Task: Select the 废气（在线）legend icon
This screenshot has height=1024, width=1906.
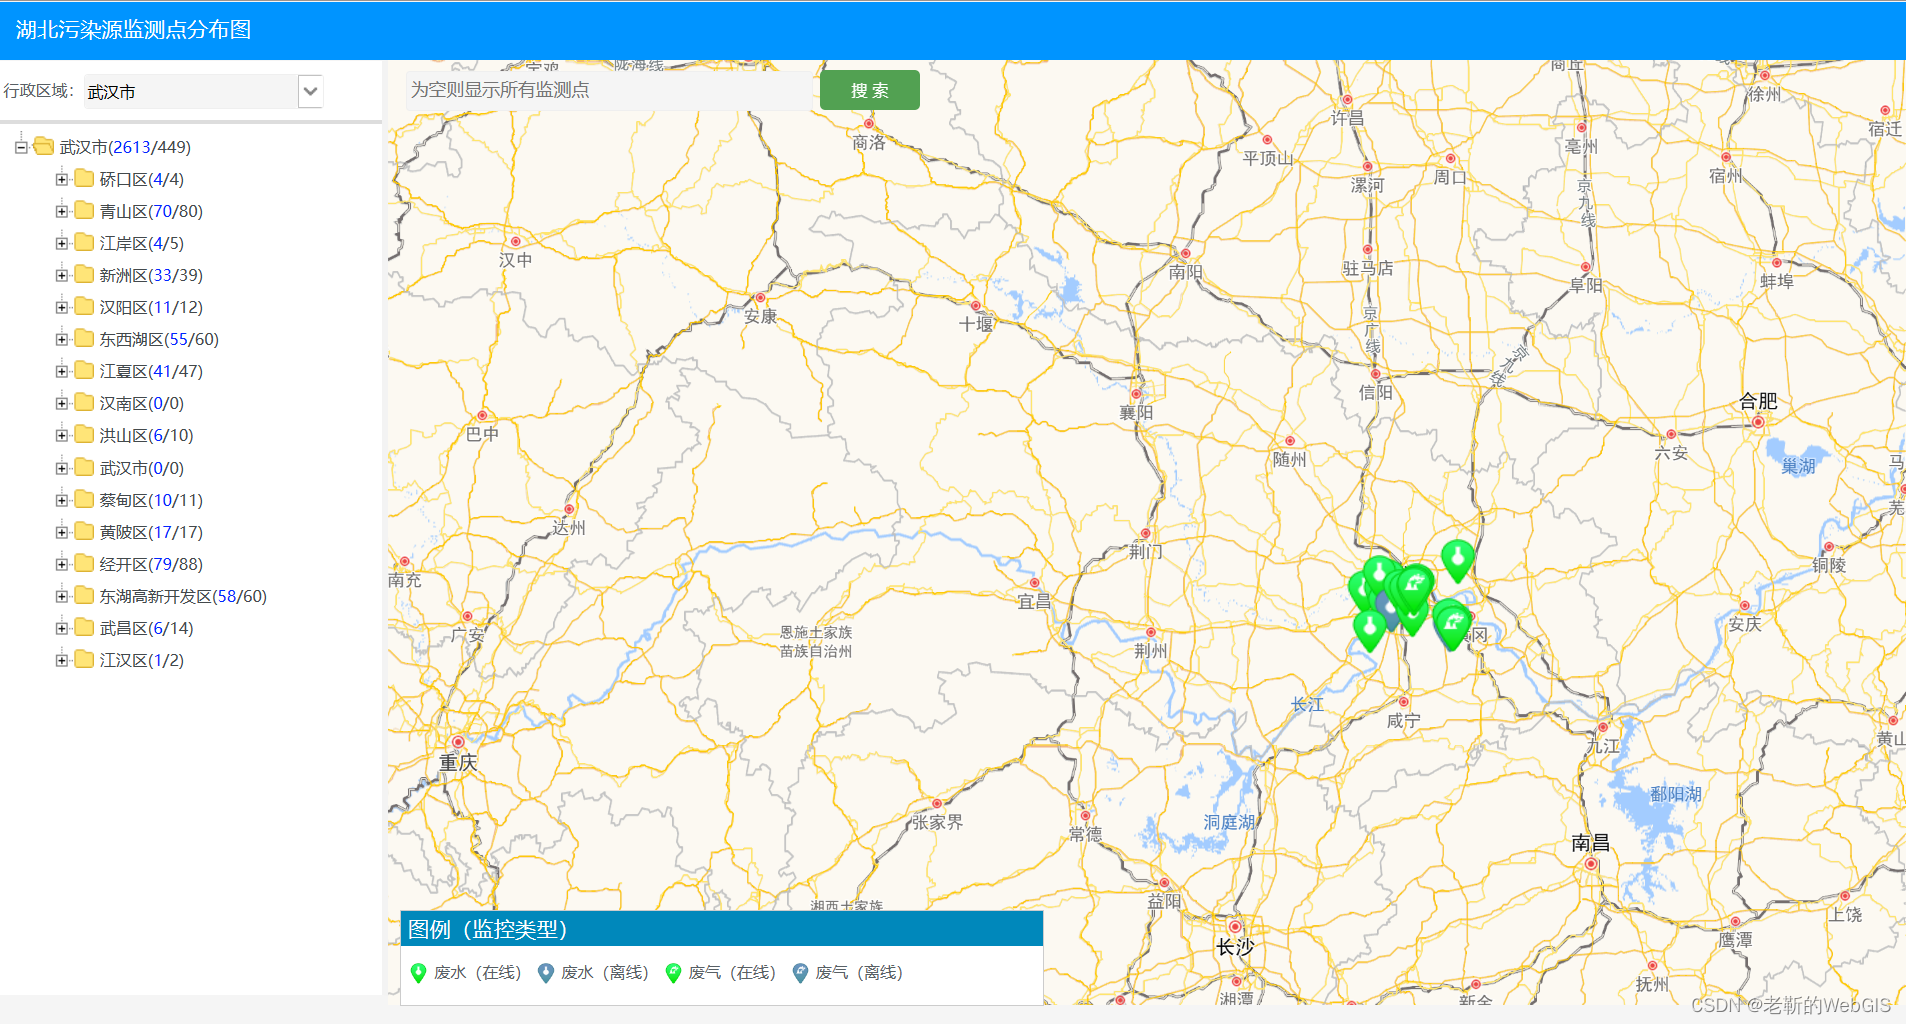Action: coord(675,972)
